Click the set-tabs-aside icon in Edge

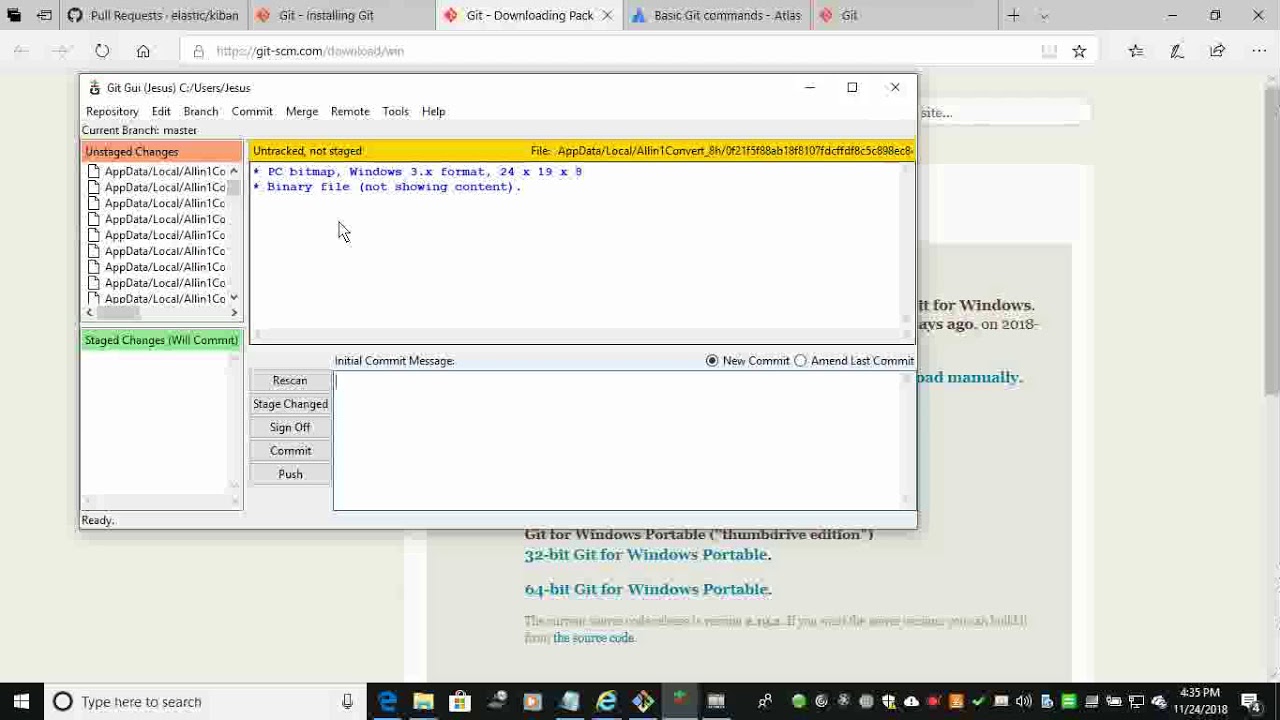pos(44,15)
